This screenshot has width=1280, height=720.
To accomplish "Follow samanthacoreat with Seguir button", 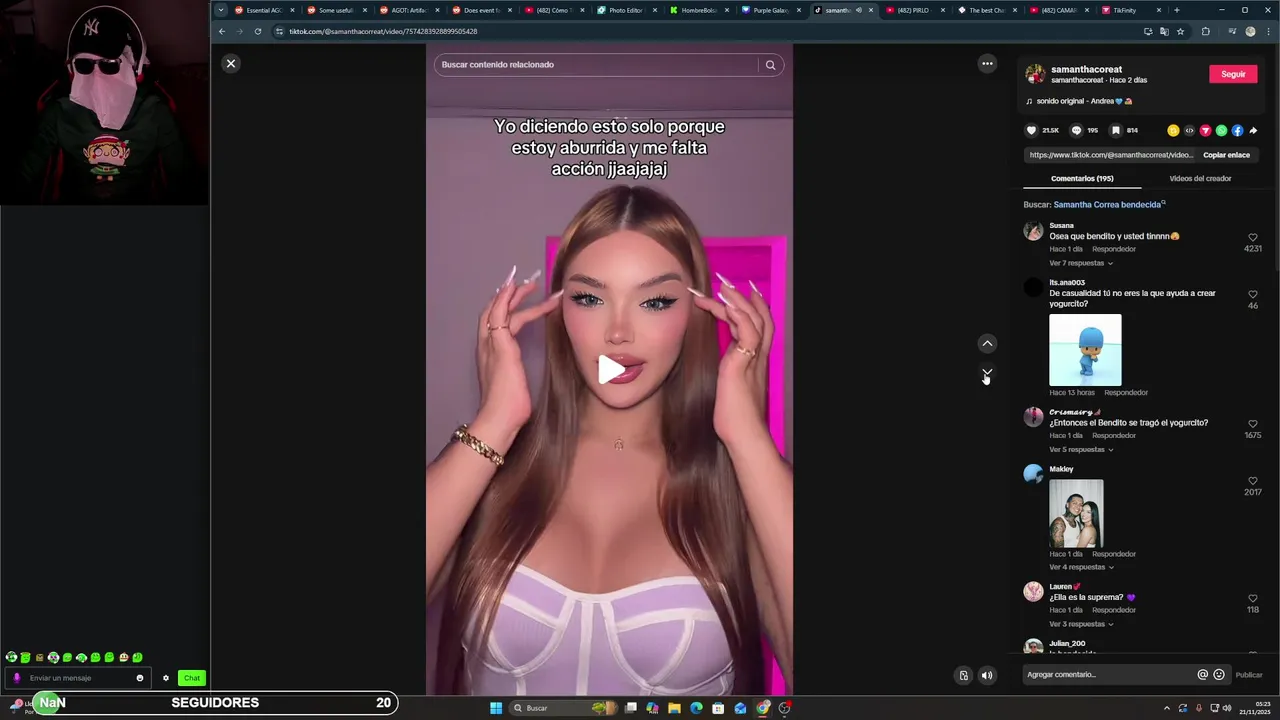I will pos(1233,74).
